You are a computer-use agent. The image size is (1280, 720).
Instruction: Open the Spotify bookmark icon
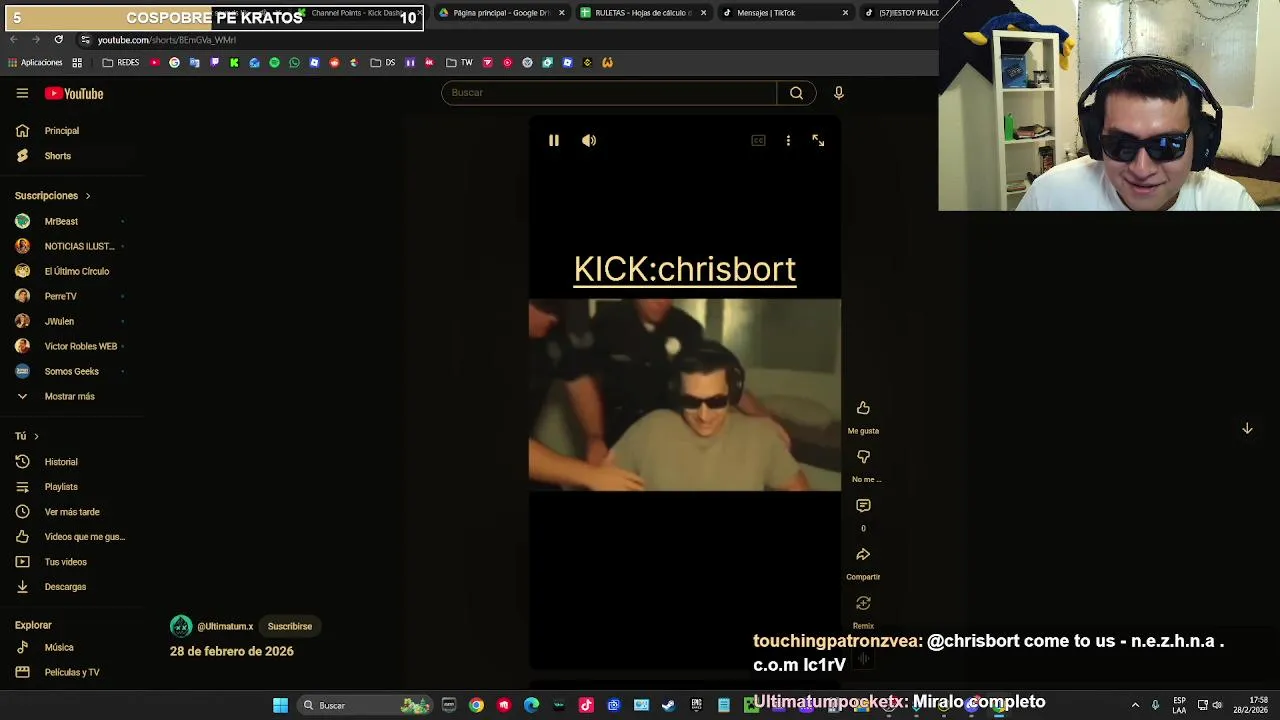click(x=274, y=62)
